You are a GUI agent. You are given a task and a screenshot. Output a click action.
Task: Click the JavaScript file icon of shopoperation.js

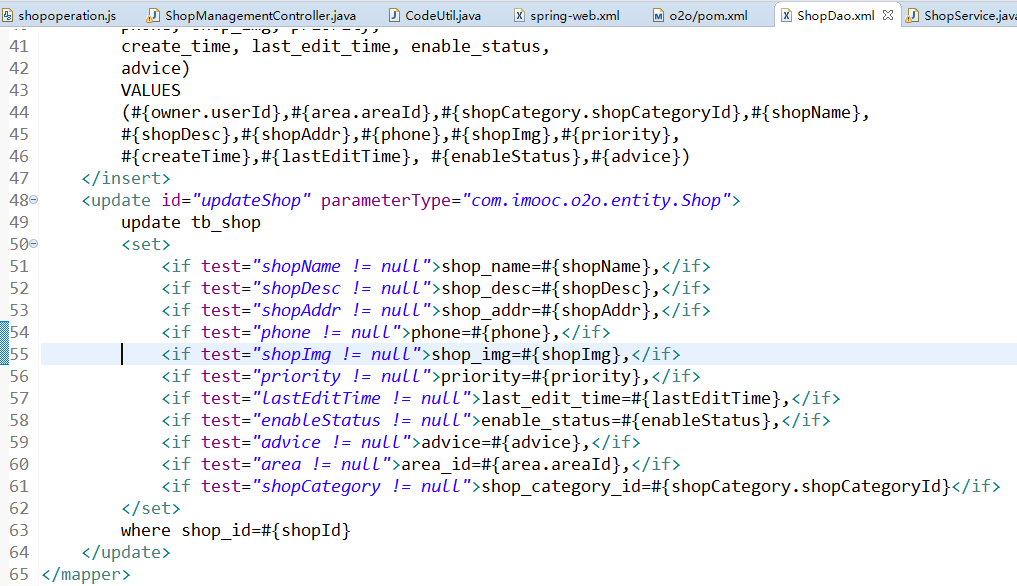click(x=8, y=15)
